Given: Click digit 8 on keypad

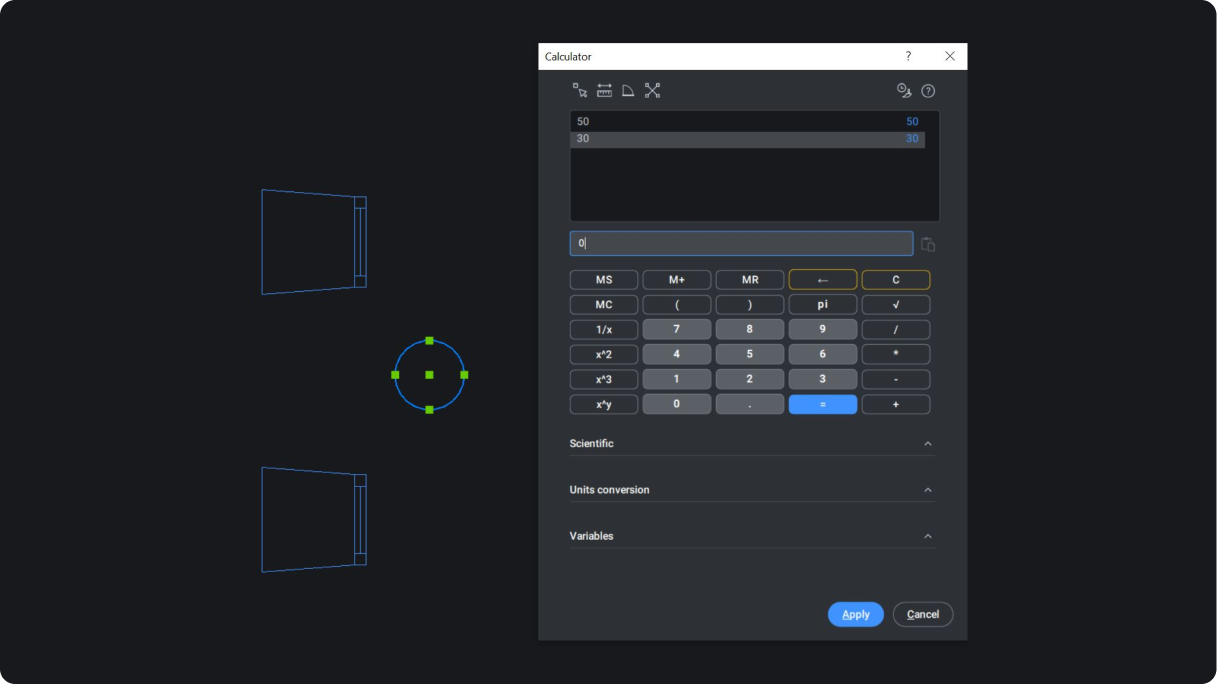Looking at the screenshot, I should 750,330.
